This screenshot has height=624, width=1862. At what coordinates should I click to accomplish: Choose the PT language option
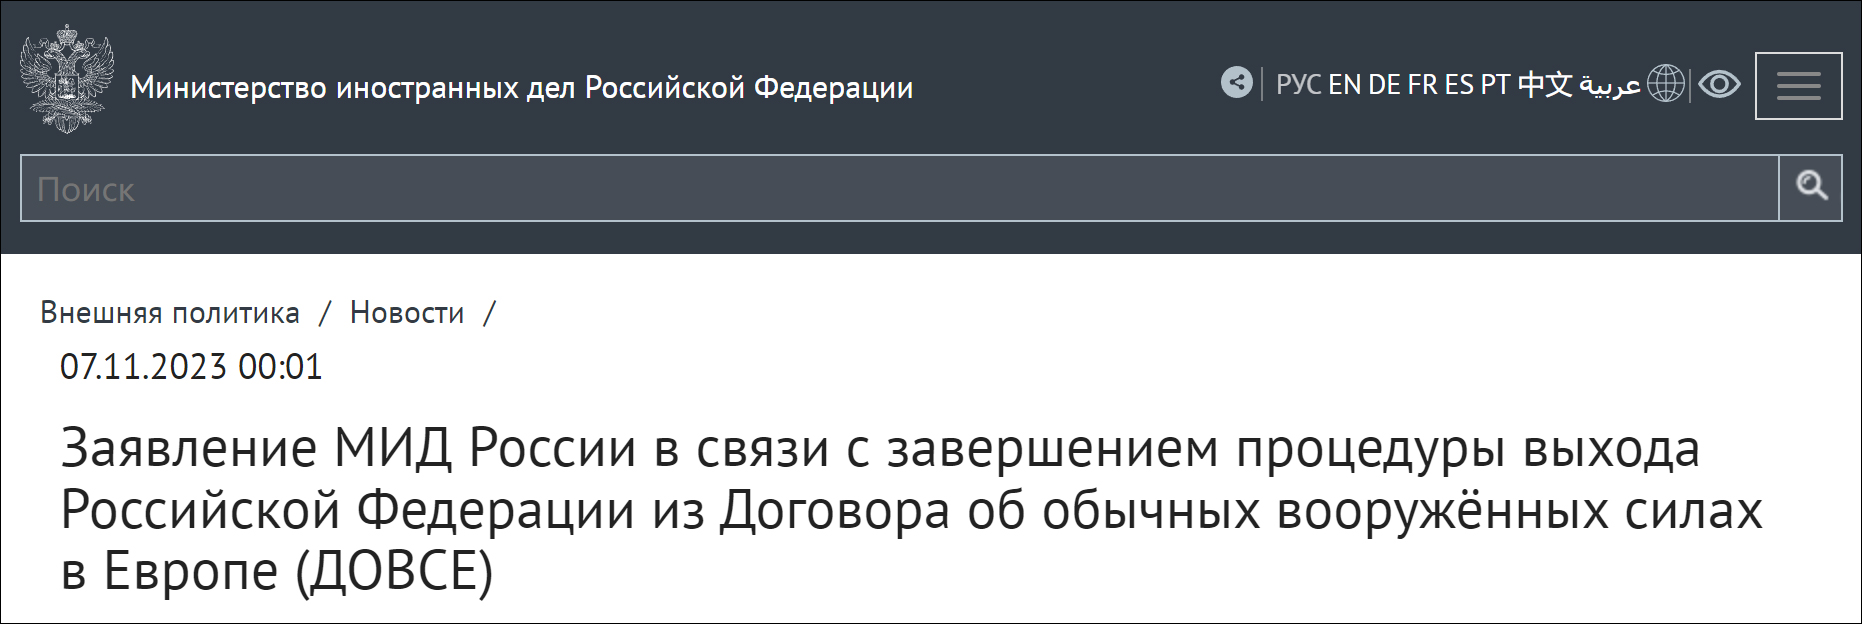pos(1495,85)
